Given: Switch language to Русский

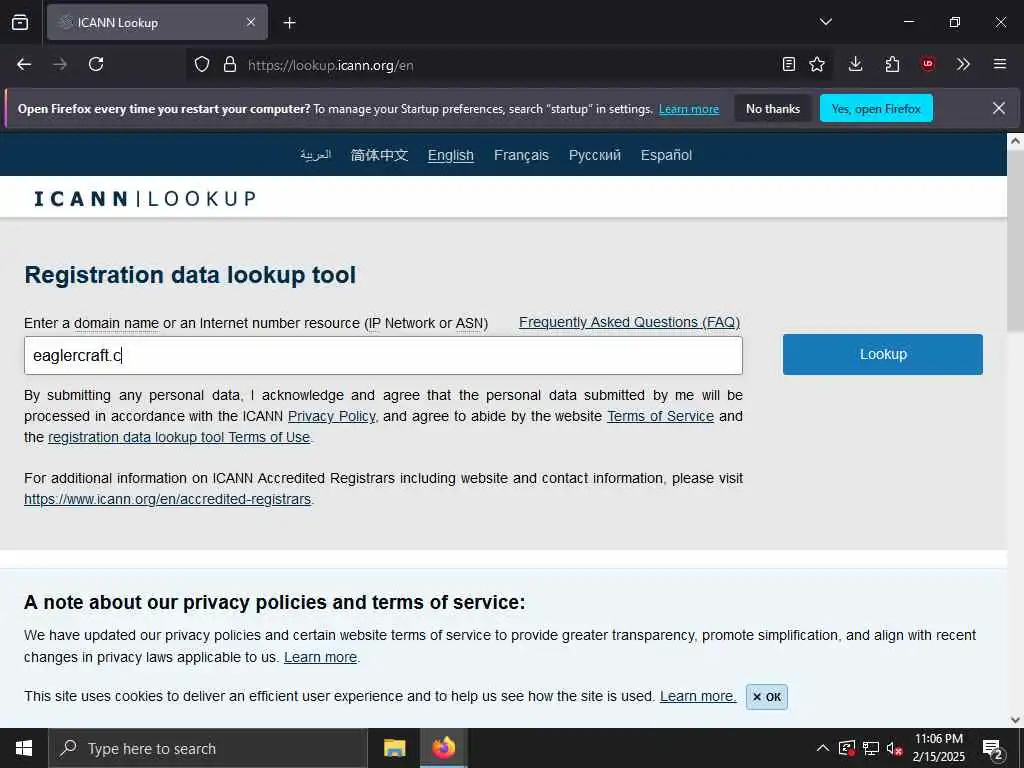Looking at the screenshot, I should pos(594,155).
